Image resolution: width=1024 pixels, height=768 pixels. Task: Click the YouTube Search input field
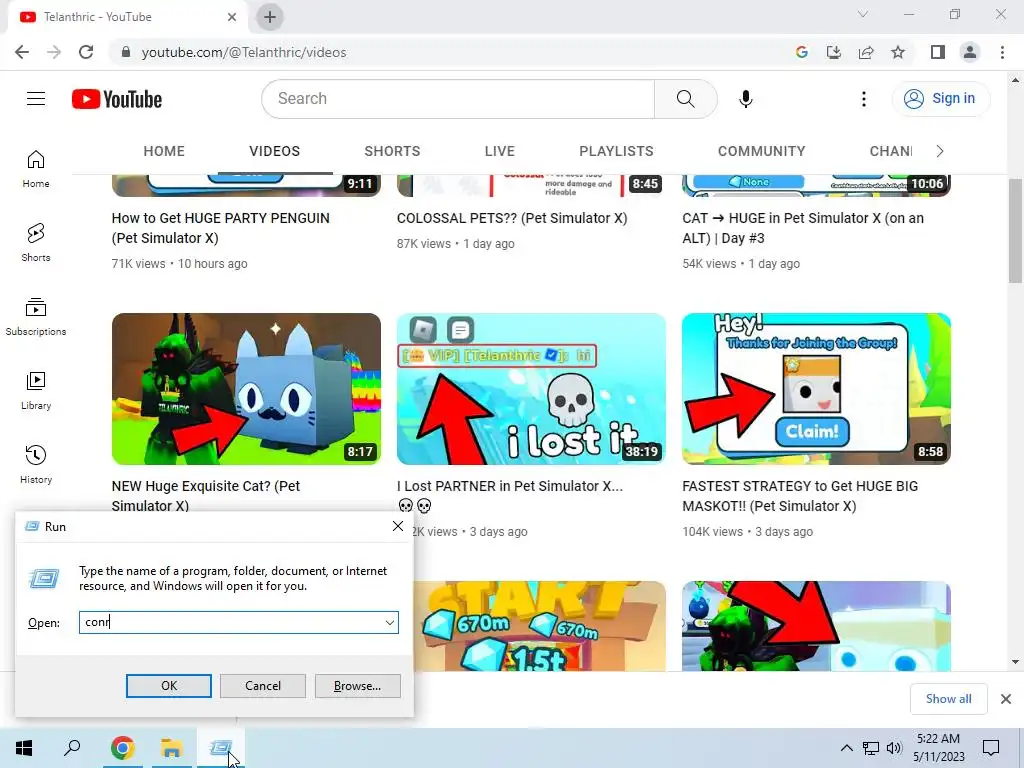click(458, 99)
